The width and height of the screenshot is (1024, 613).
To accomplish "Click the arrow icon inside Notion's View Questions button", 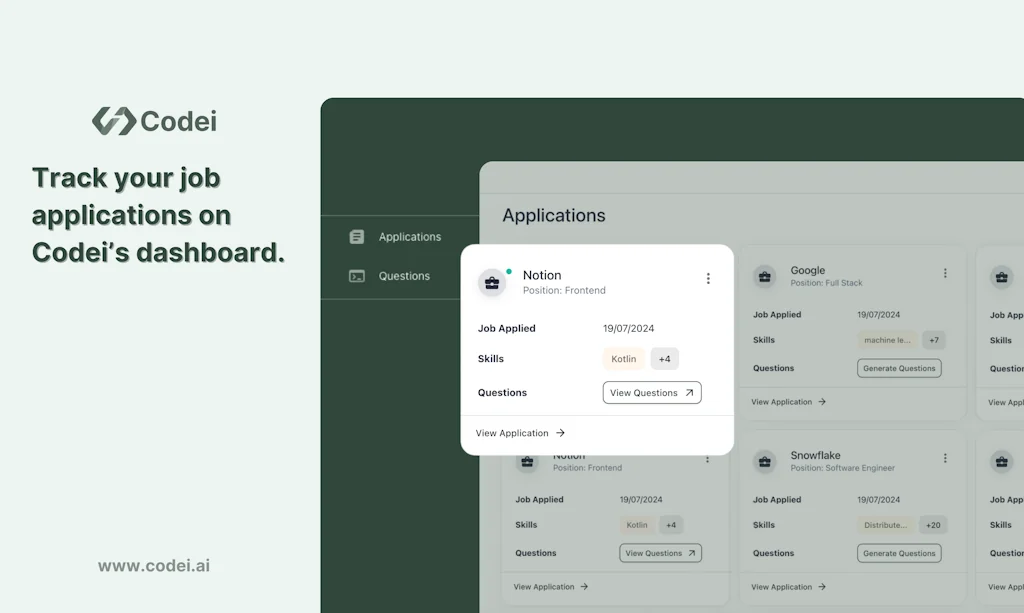I will [688, 392].
